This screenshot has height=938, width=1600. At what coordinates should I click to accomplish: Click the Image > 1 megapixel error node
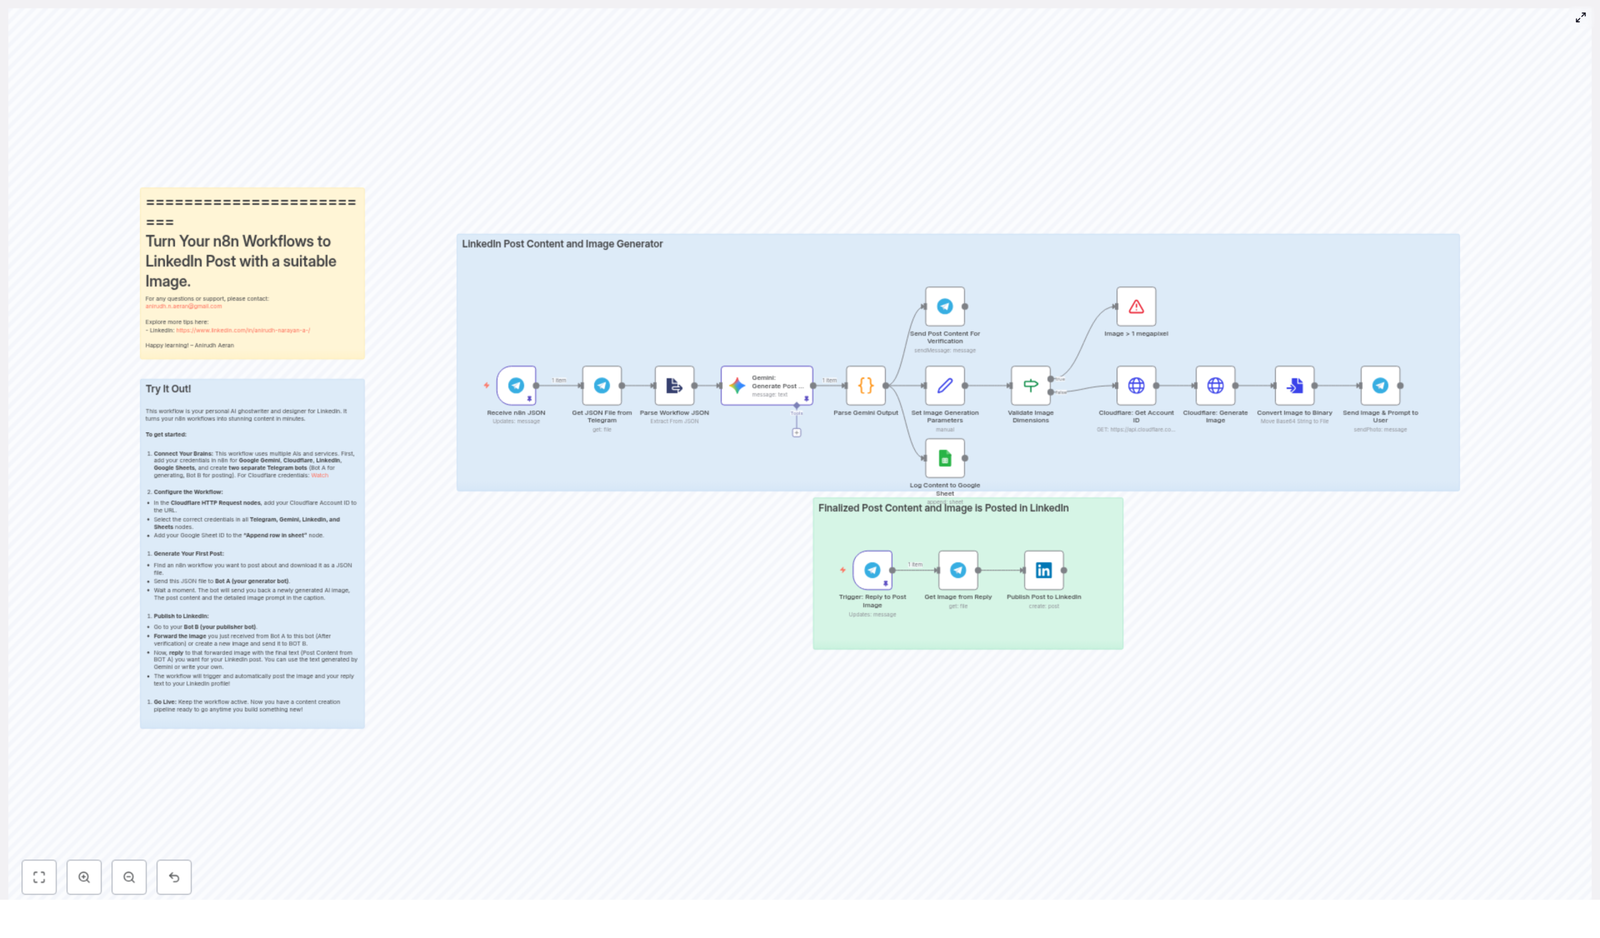click(1137, 306)
